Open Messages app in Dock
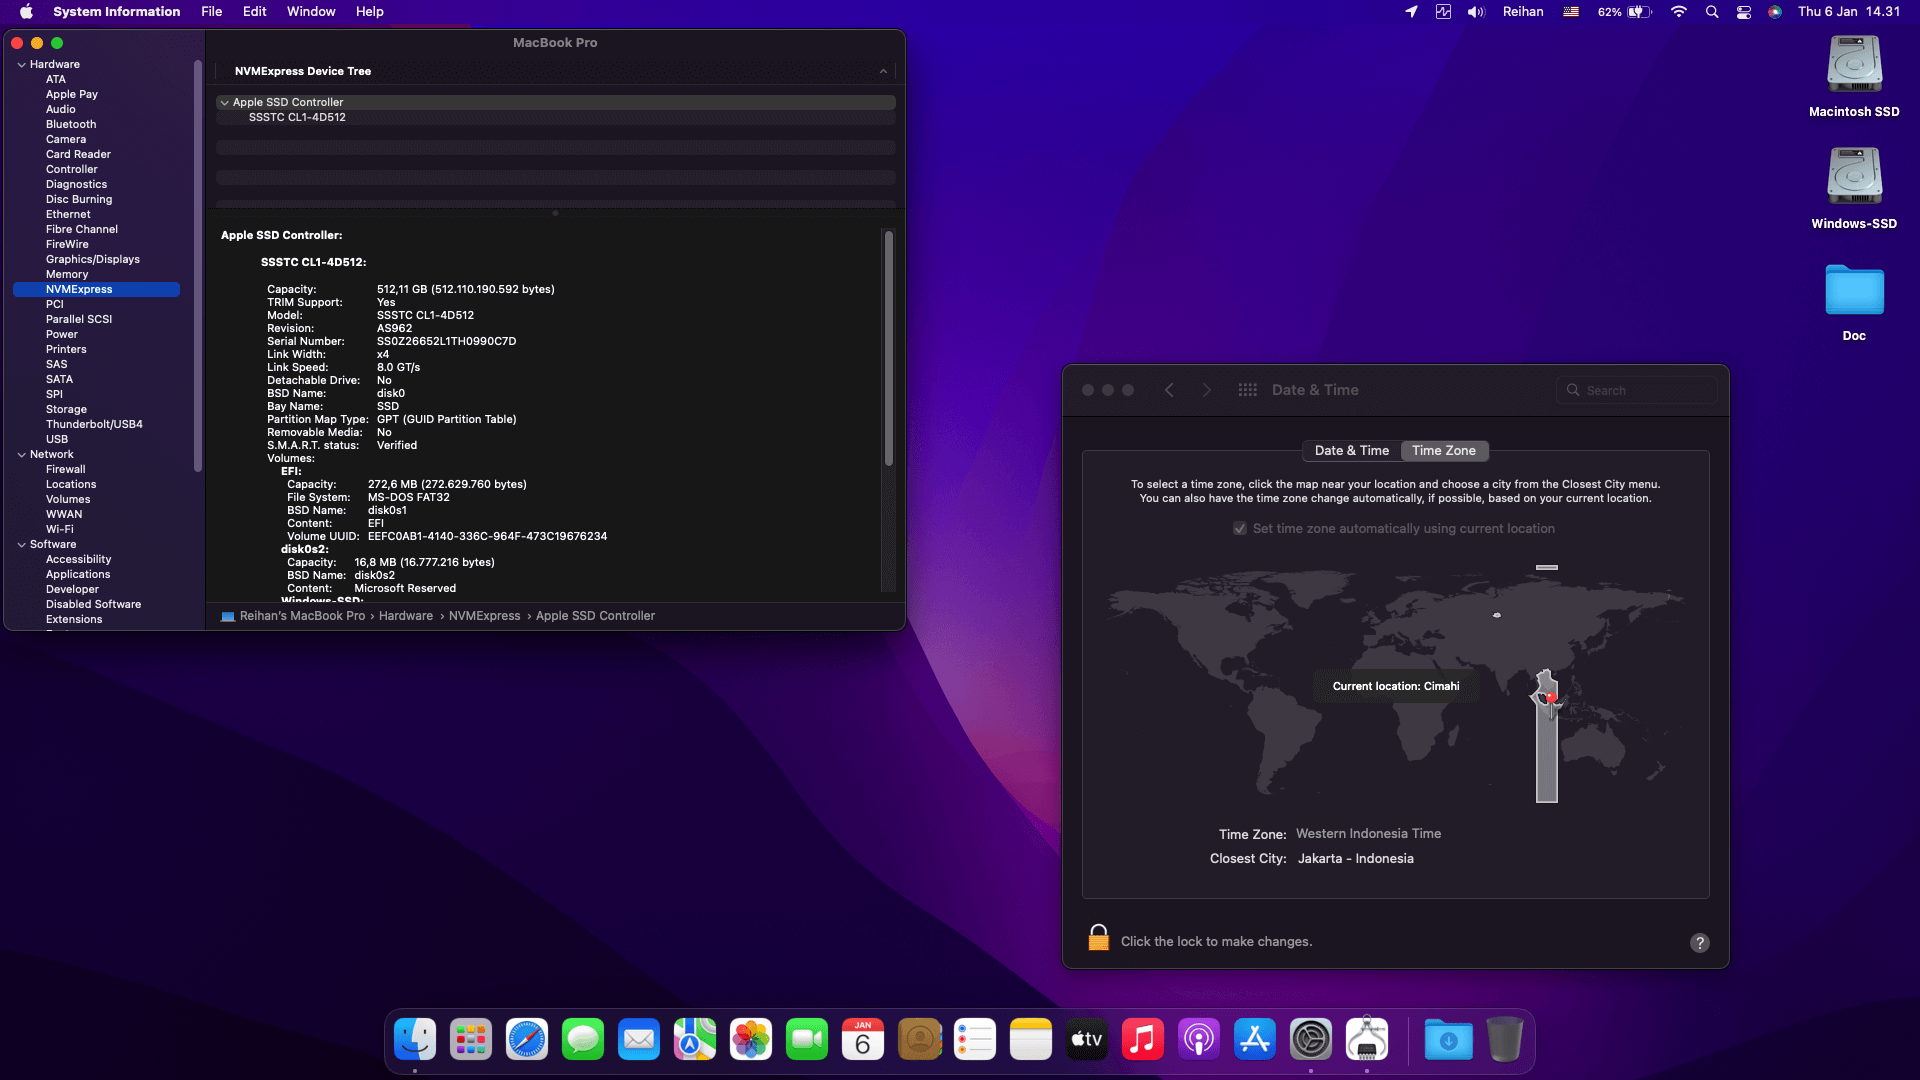Image resolution: width=1920 pixels, height=1080 pixels. pyautogui.click(x=583, y=1040)
